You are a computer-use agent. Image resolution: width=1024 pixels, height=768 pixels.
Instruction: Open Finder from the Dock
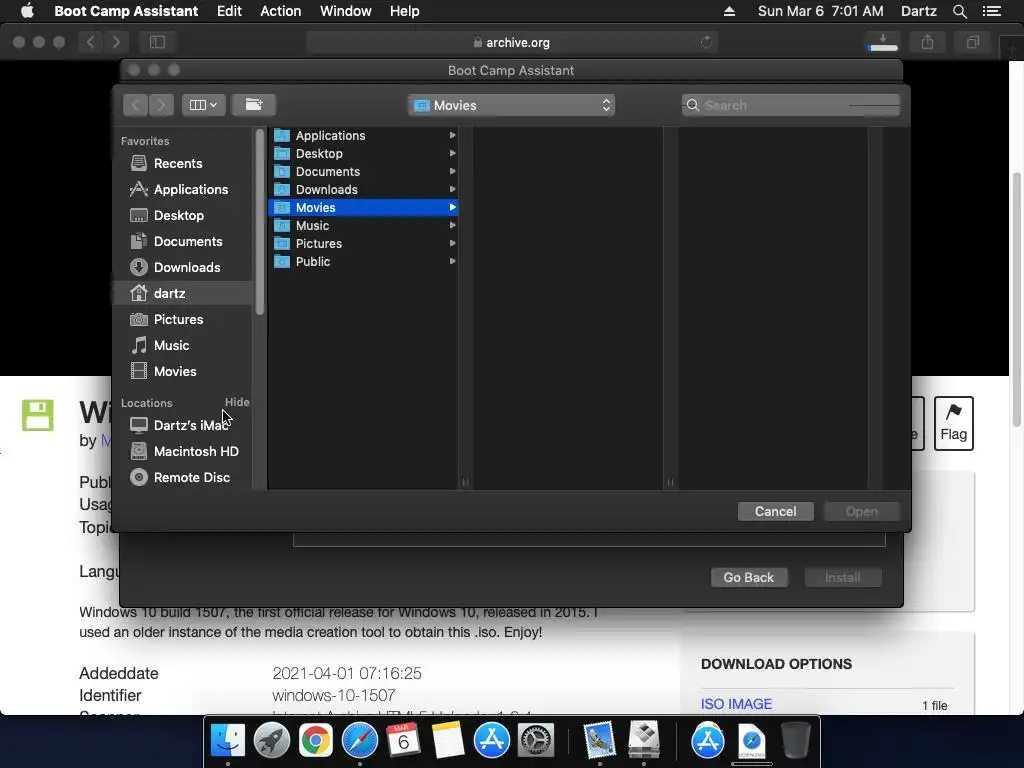point(228,741)
